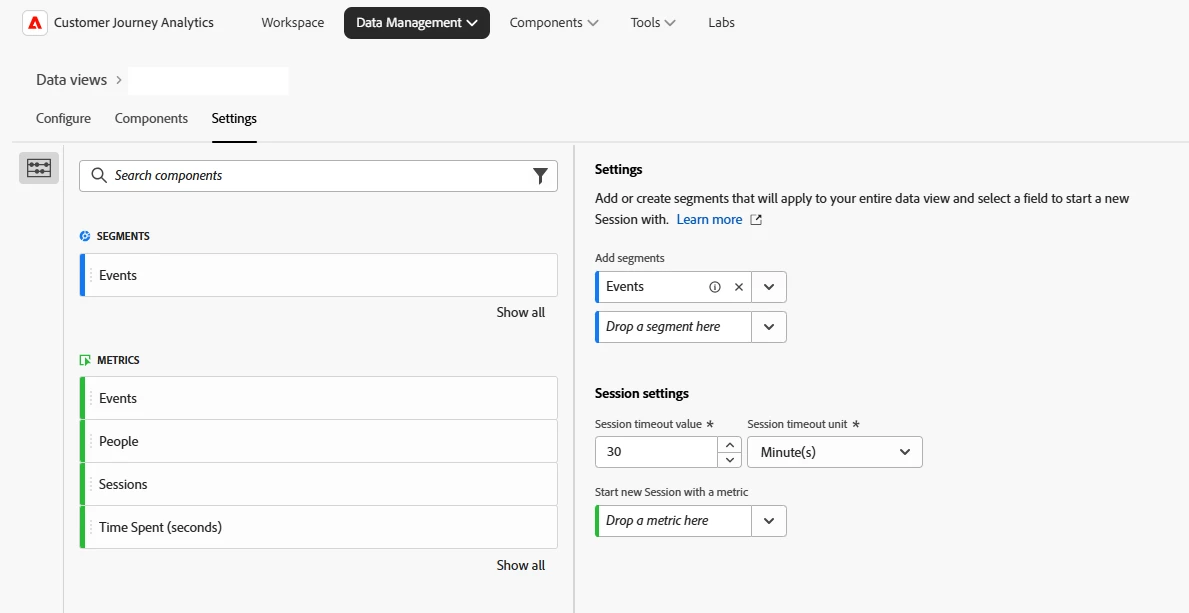The image size is (1189, 613).
Task: Click the Data views breadcrumb link
Action: [71, 80]
